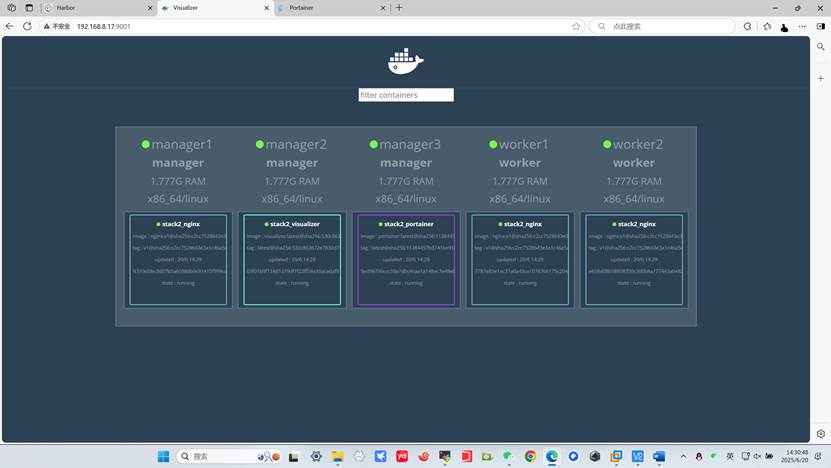Open browser refresh/extensions circular icon

[747, 26]
